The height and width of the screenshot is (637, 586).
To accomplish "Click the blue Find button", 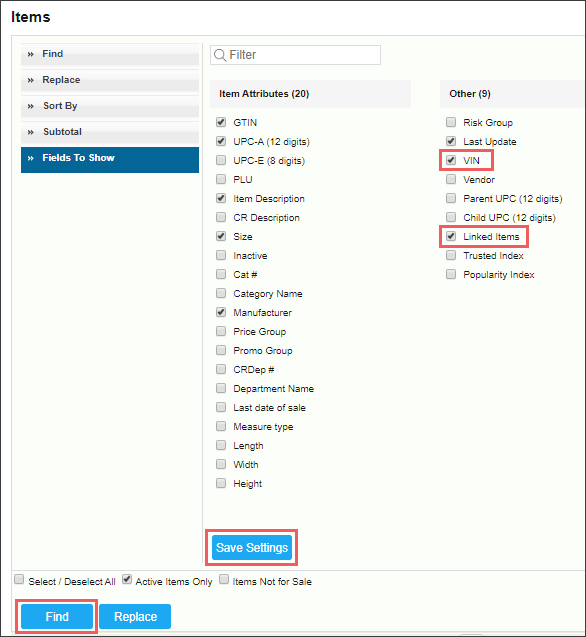I will tap(57, 617).
